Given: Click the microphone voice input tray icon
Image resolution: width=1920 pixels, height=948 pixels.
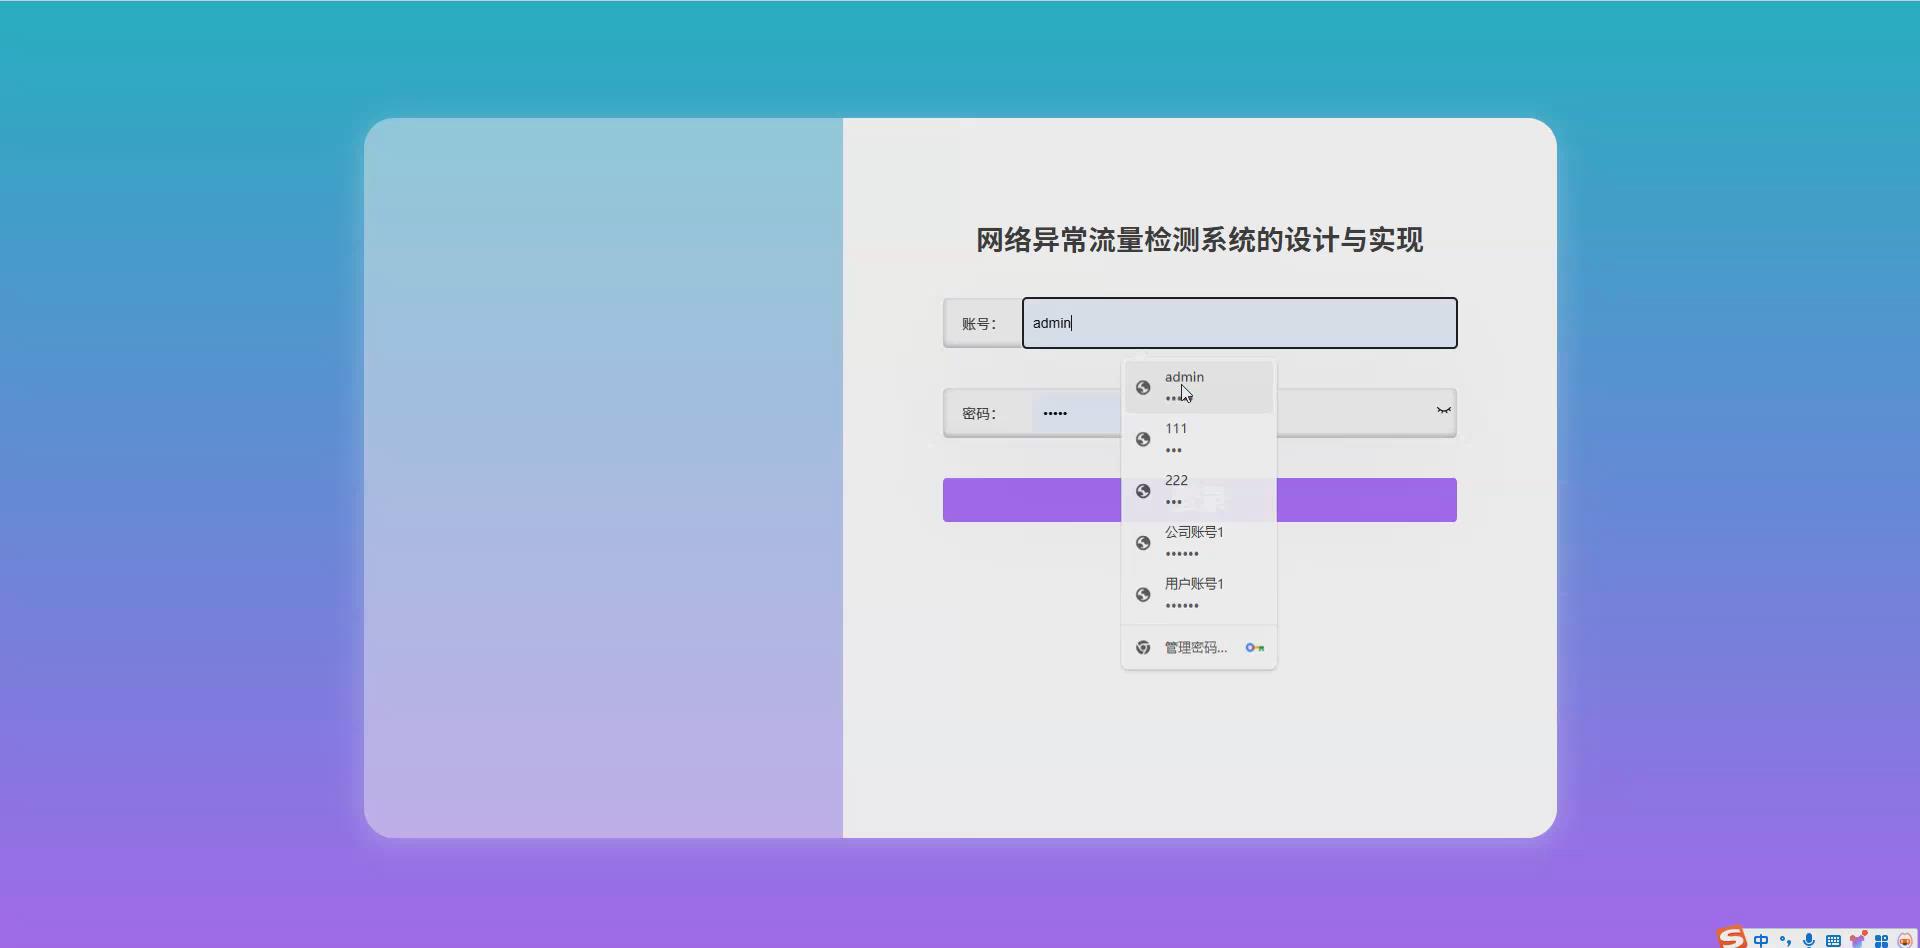Looking at the screenshot, I should coord(1808,940).
